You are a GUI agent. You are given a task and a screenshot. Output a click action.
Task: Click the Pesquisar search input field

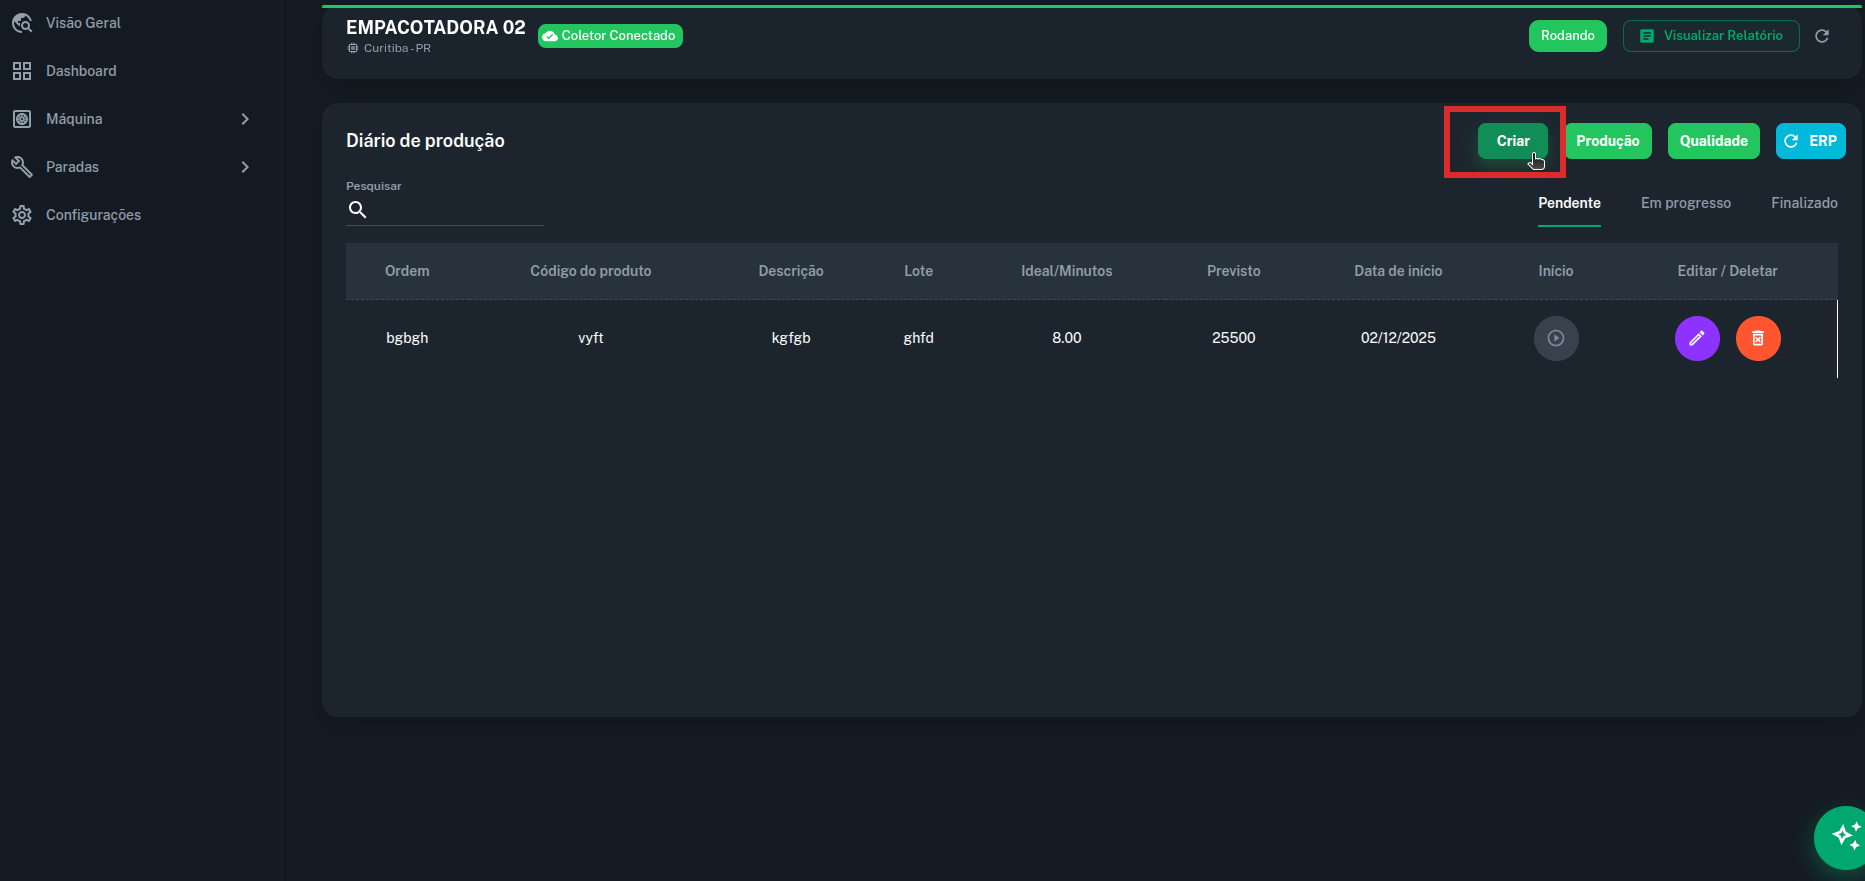pos(455,210)
